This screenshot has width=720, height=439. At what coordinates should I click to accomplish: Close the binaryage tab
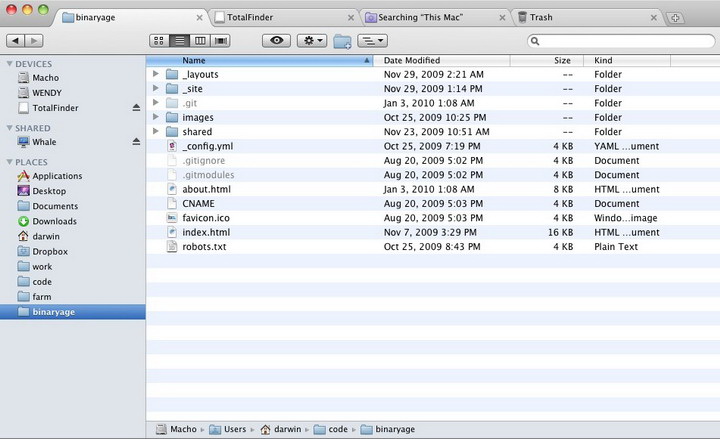pos(199,17)
